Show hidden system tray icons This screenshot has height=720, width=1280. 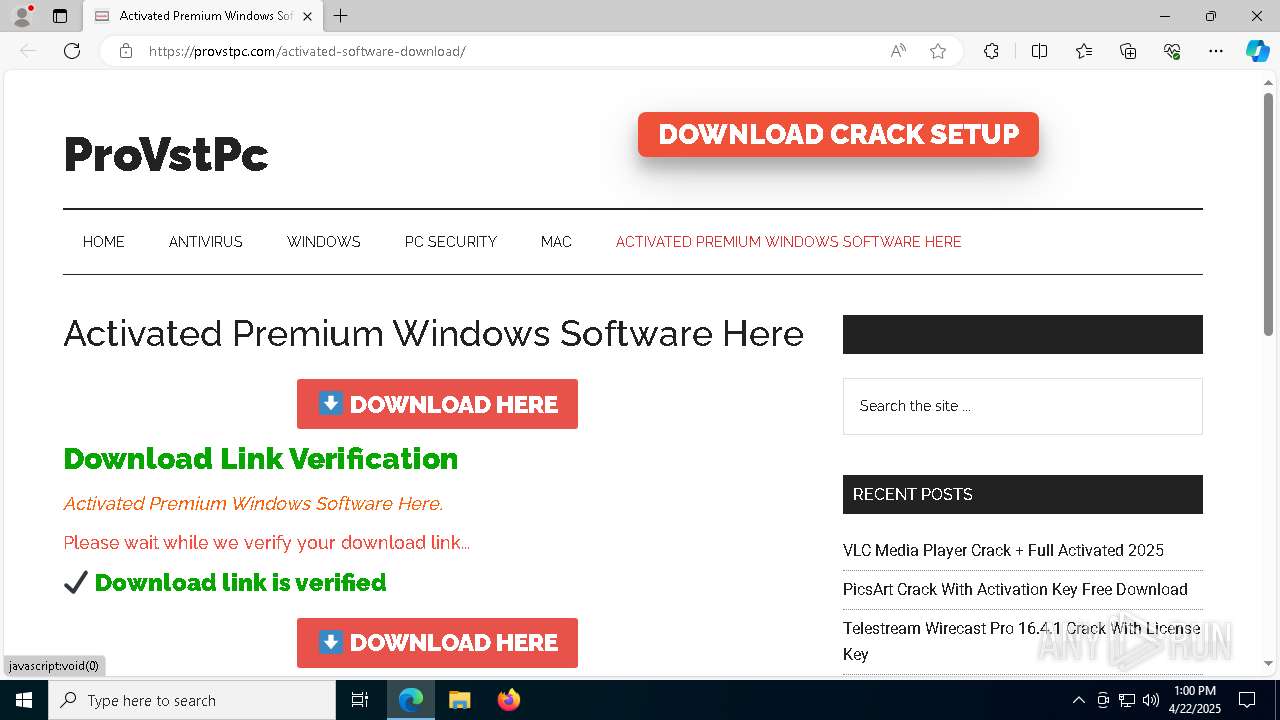[1078, 700]
